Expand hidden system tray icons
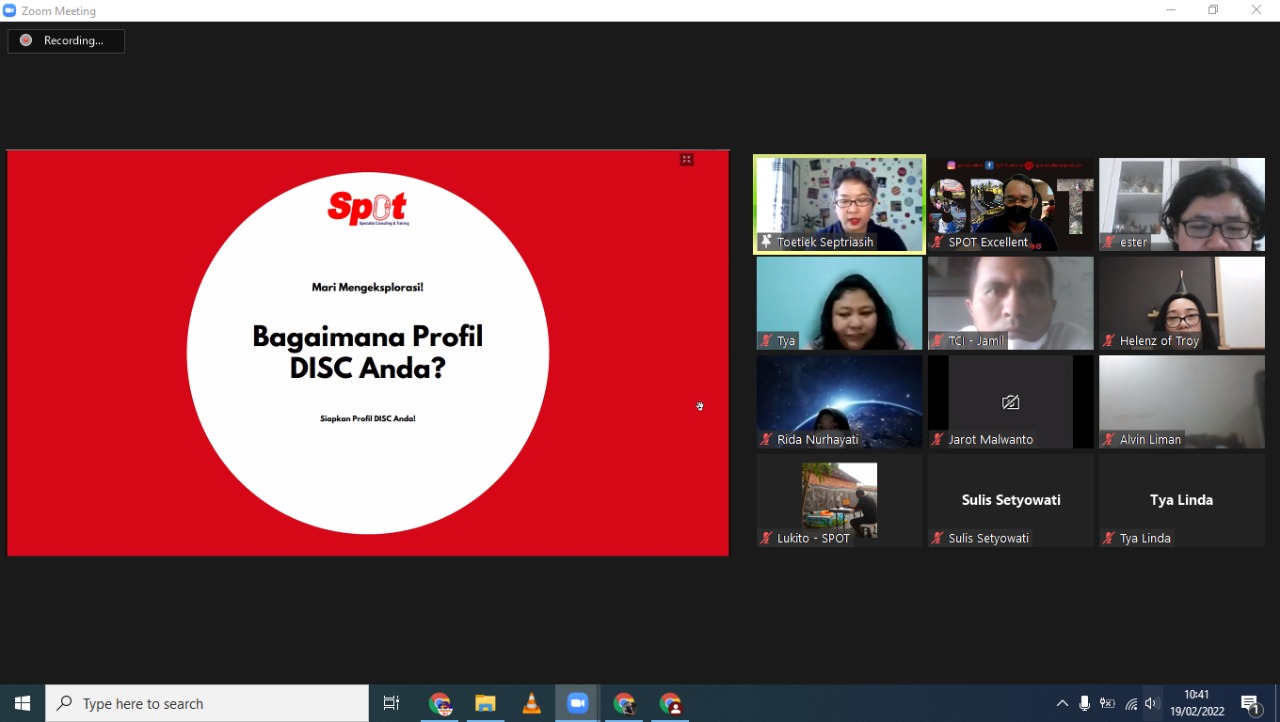 point(1062,703)
